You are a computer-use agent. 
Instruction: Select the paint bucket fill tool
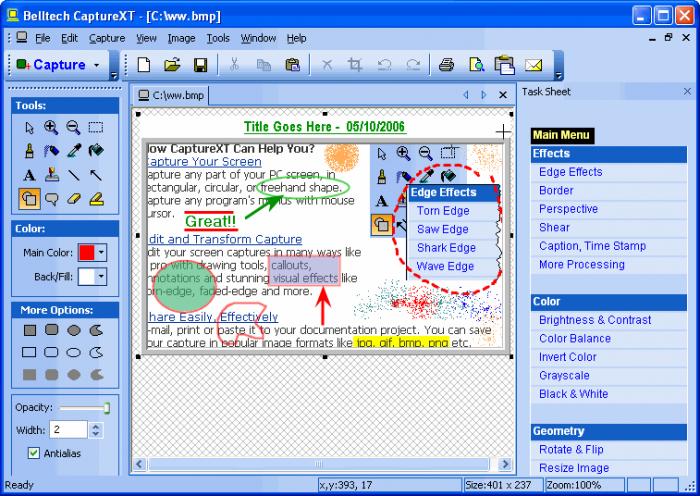pyautogui.click(x=96, y=151)
